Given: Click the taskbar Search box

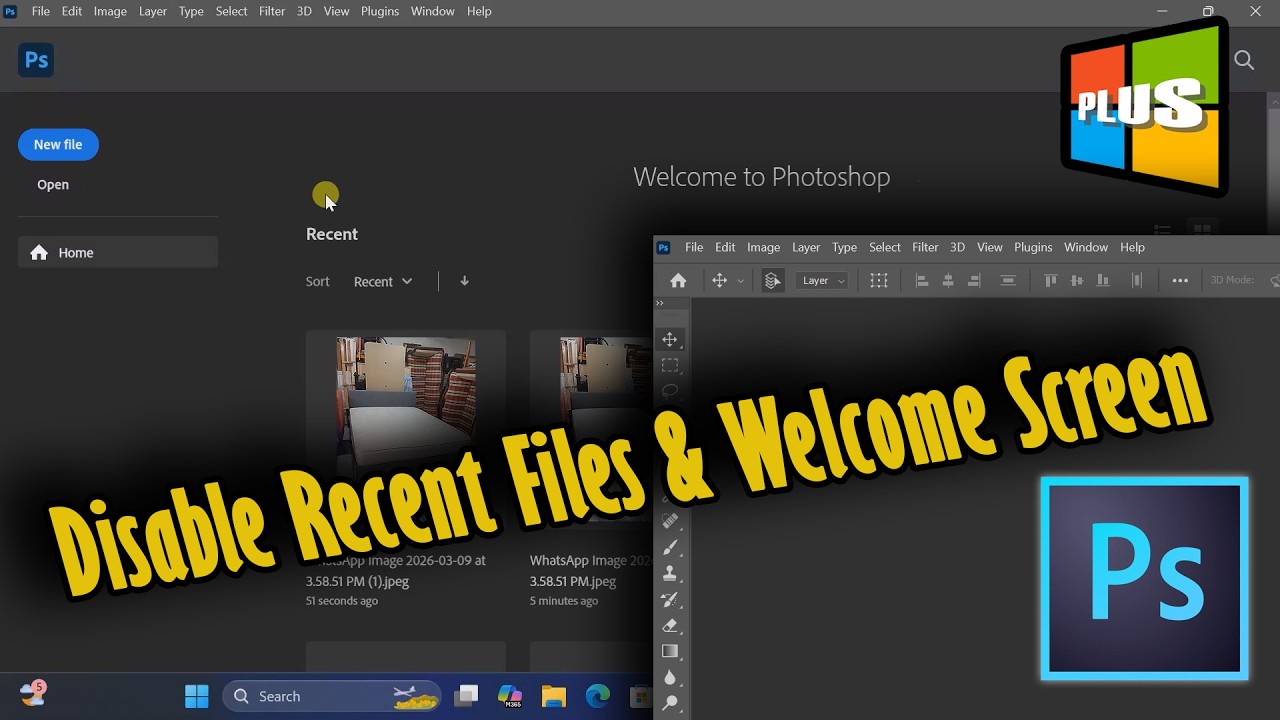Looking at the screenshot, I should pos(332,696).
